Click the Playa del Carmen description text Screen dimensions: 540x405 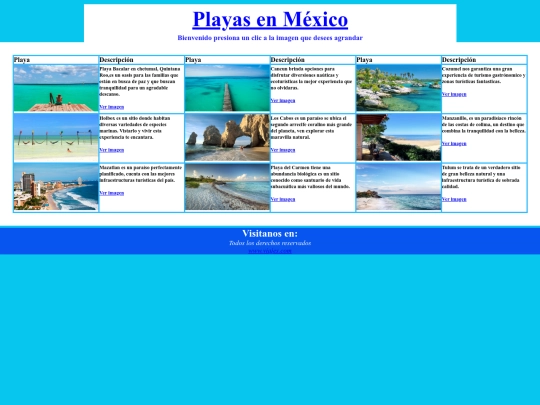310,177
